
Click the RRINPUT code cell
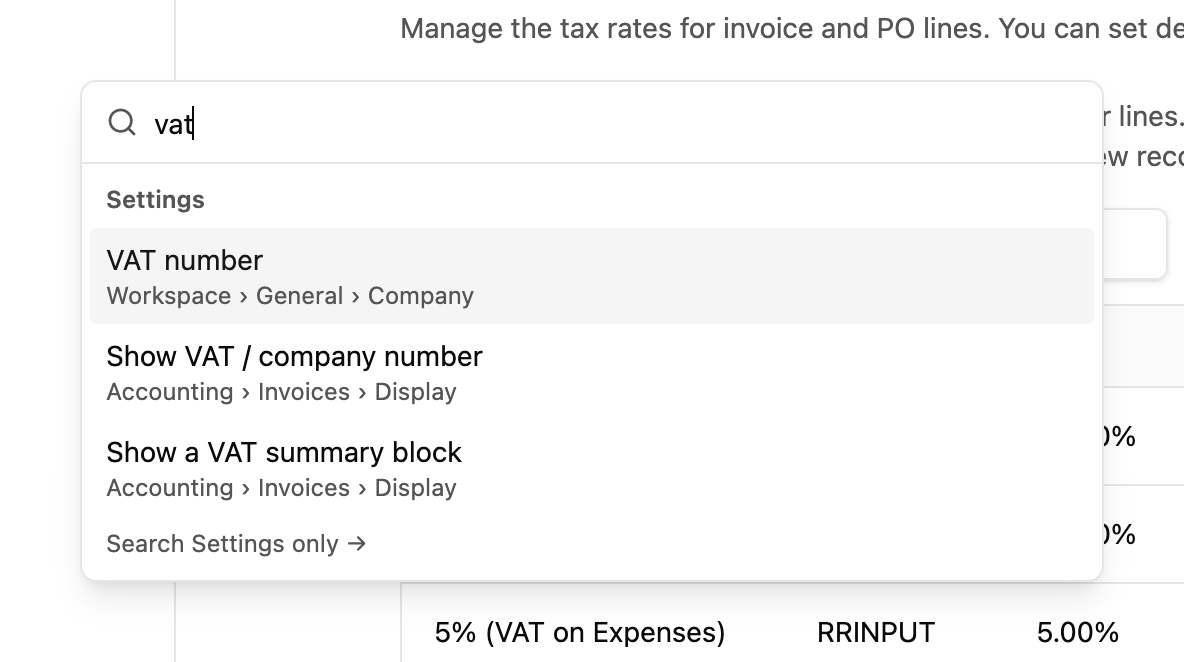[x=875, y=632]
